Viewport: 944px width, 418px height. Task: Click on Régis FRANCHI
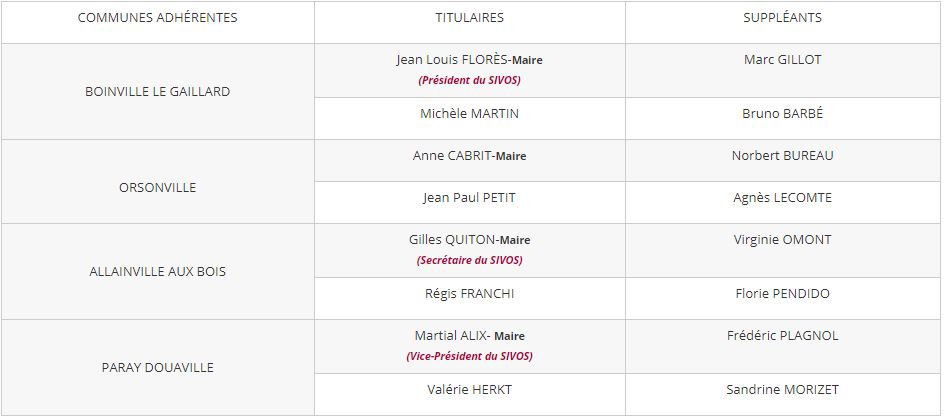(469, 294)
